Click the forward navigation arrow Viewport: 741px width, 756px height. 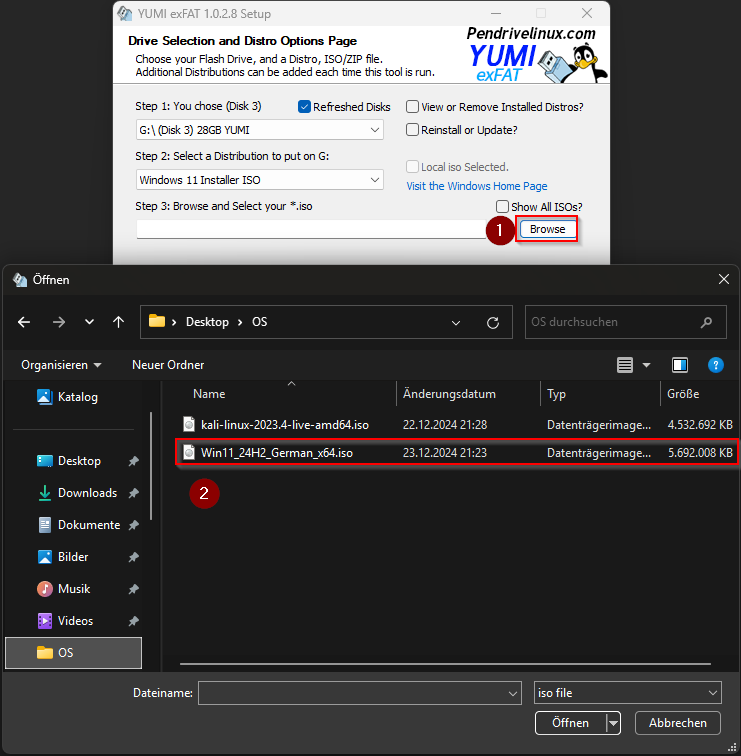(x=57, y=322)
